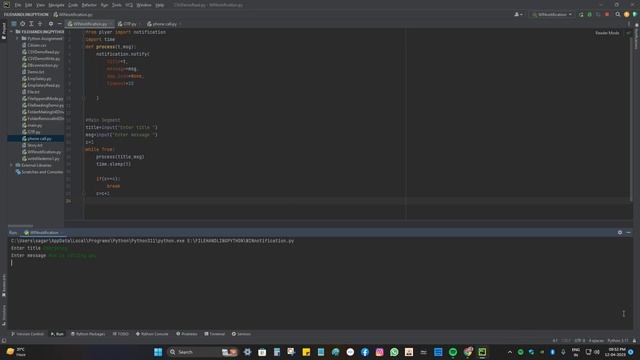This screenshot has width=640, height=360.
Task: Expand the External Libraries node
Action: [x=11, y=165]
